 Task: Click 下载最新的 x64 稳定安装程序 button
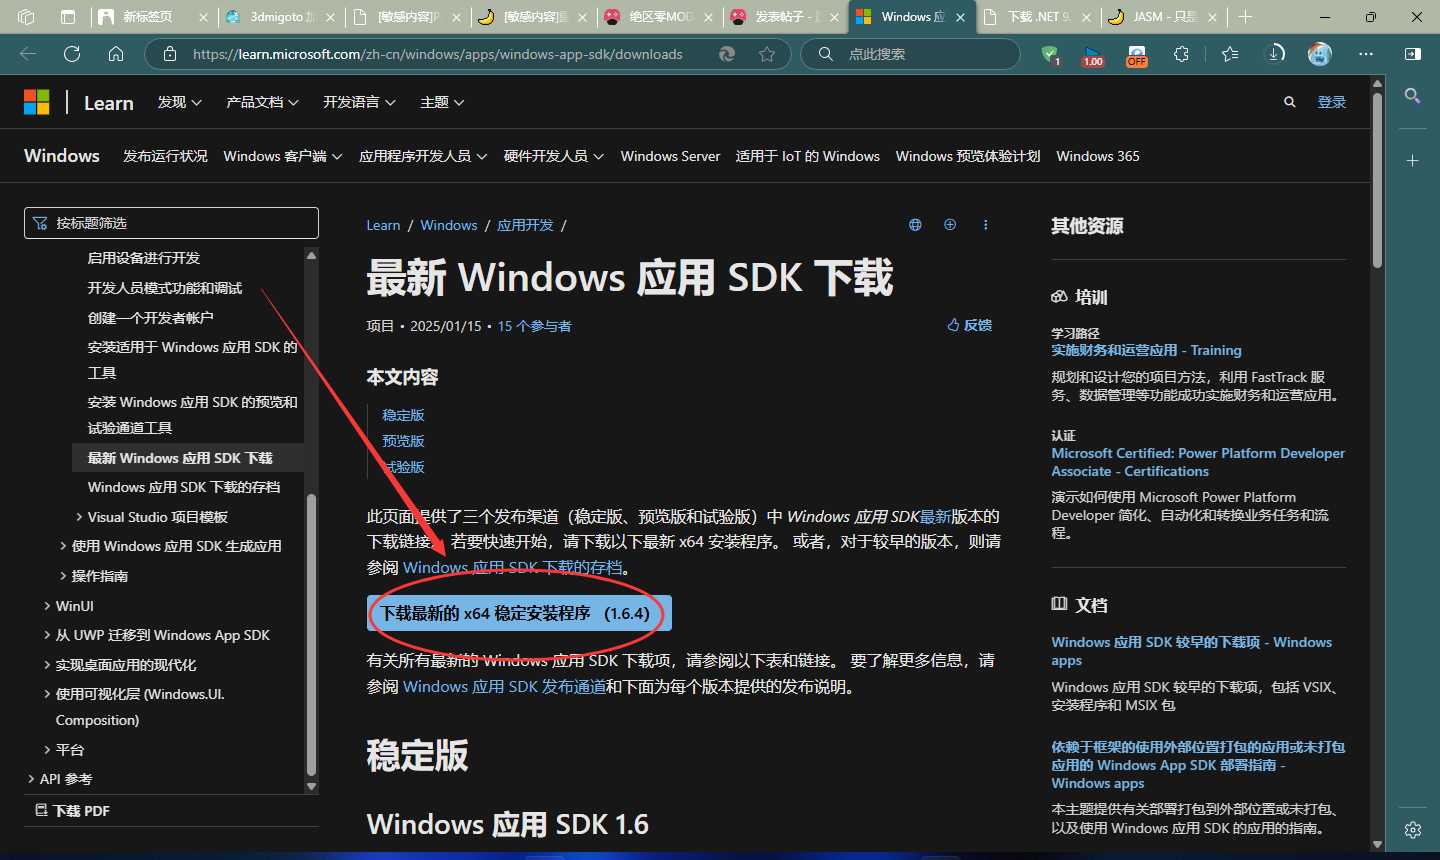coord(517,613)
